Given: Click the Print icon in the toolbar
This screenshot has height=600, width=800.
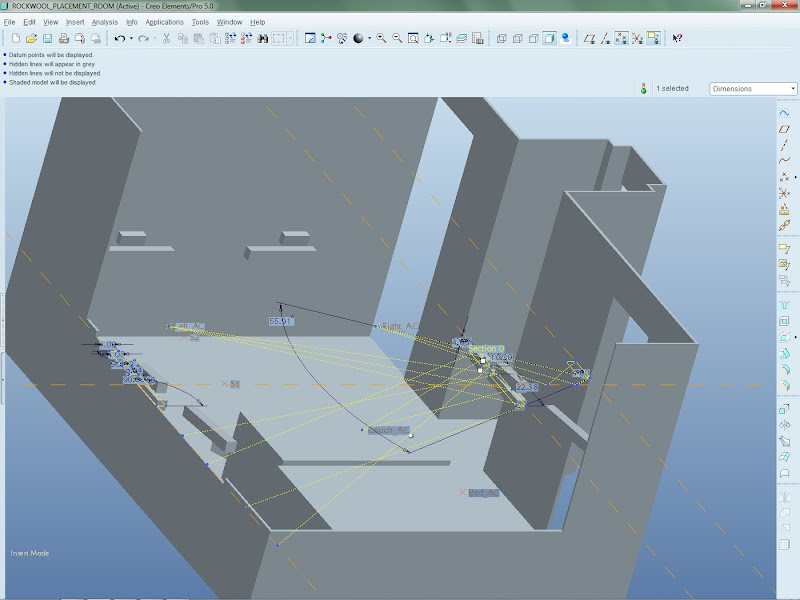Looking at the screenshot, I should tap(63, 38).
